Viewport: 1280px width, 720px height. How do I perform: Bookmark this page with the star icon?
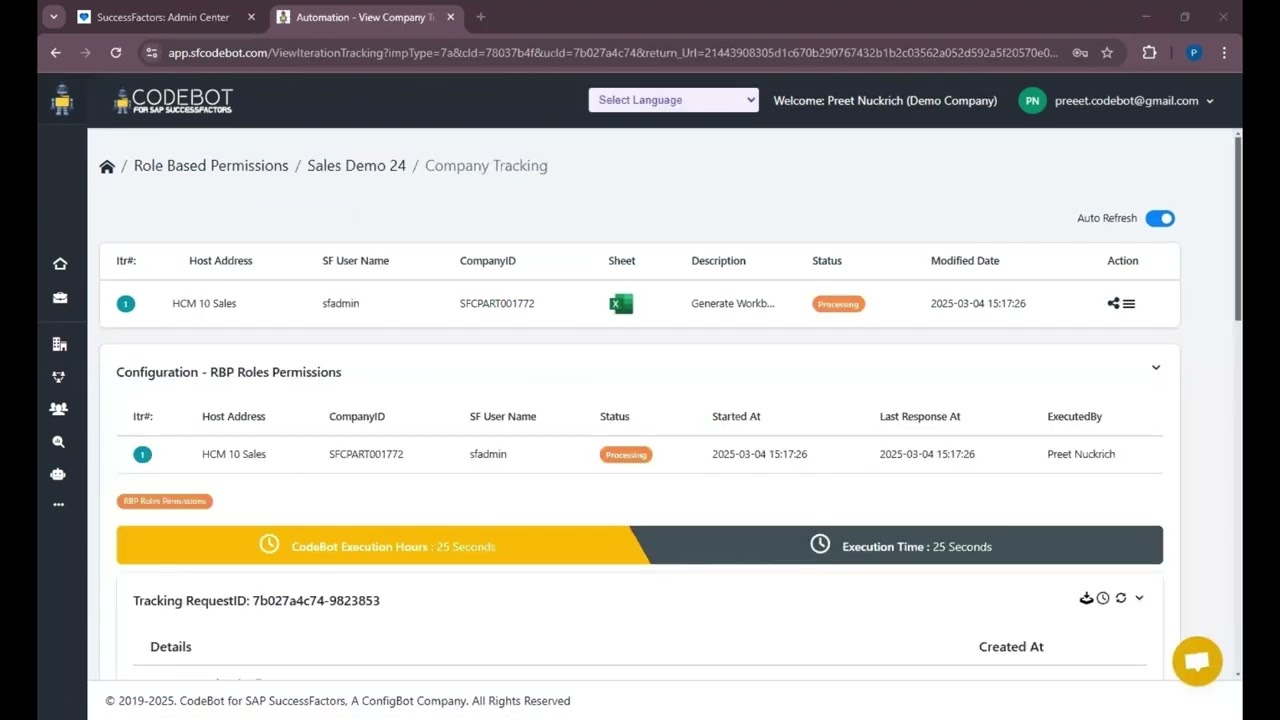click(x=1107, y=53)
